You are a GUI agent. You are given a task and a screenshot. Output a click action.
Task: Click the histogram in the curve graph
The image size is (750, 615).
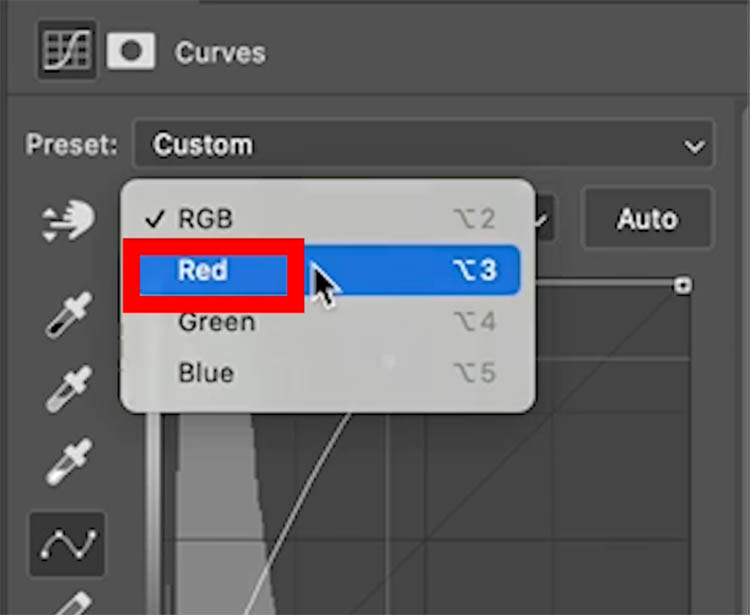click(x=215, y=530)
